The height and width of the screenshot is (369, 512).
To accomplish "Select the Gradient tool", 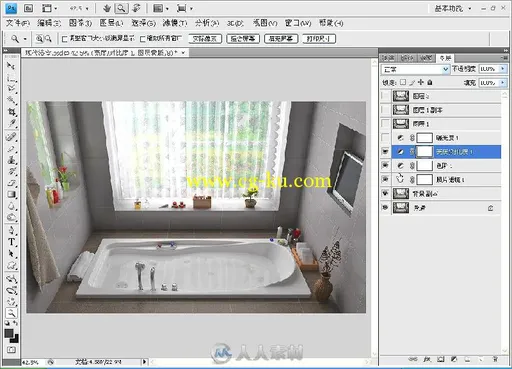I will click(11, 194).
